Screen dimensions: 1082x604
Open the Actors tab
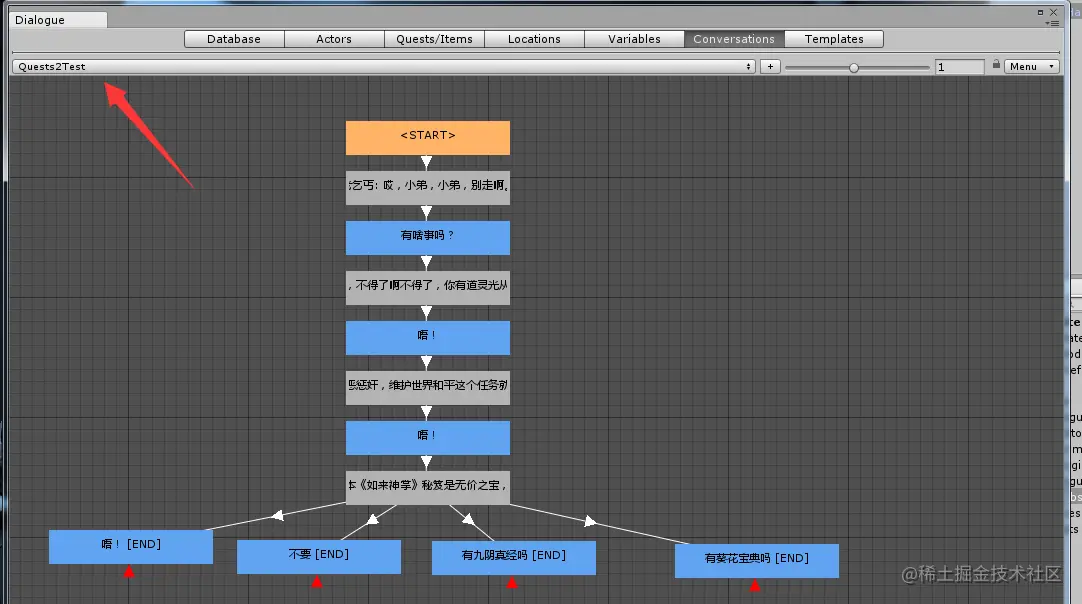334,39
